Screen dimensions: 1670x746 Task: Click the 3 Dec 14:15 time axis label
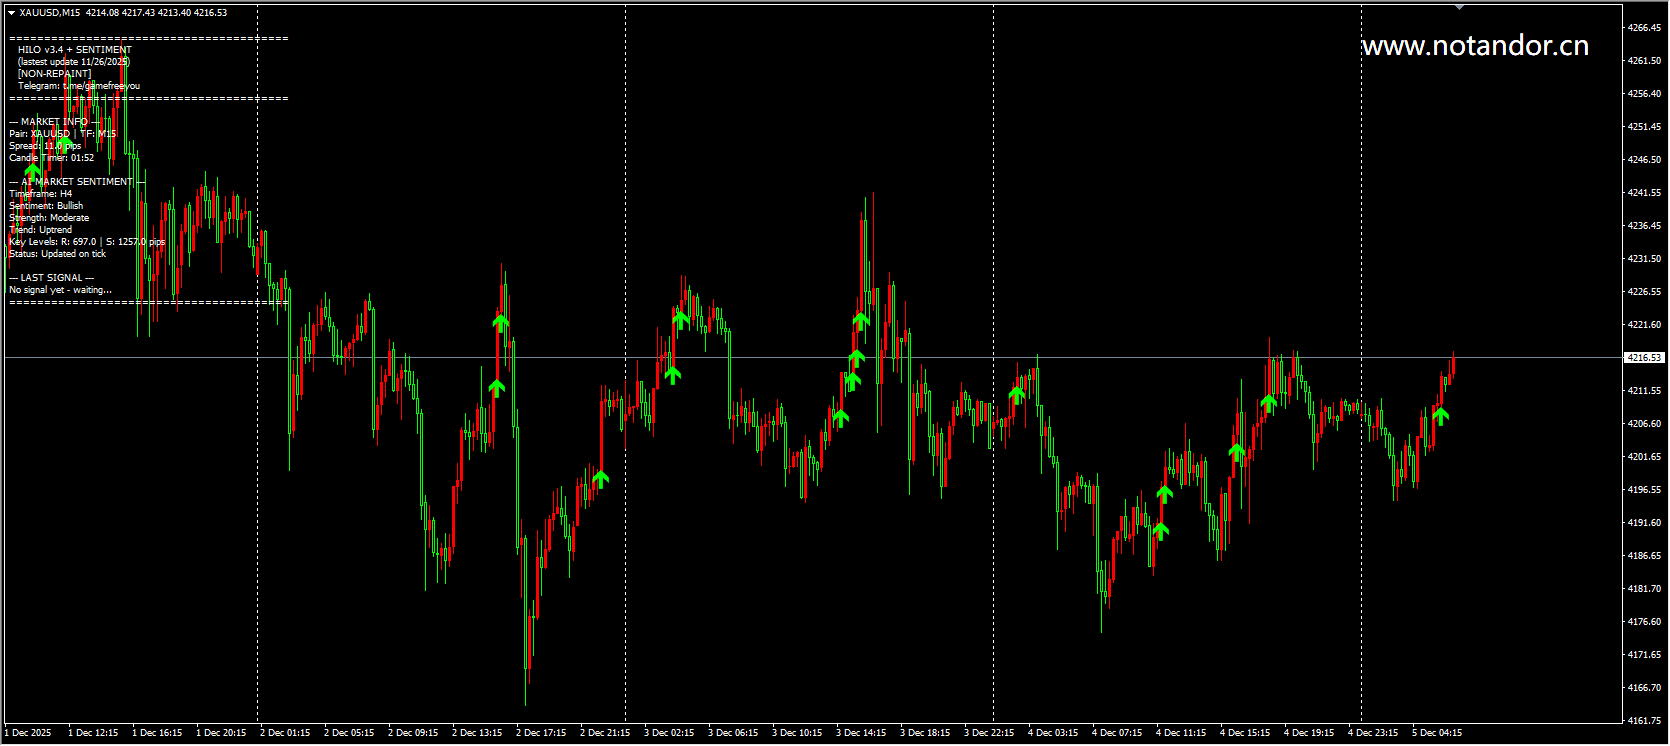coord(861,733)
